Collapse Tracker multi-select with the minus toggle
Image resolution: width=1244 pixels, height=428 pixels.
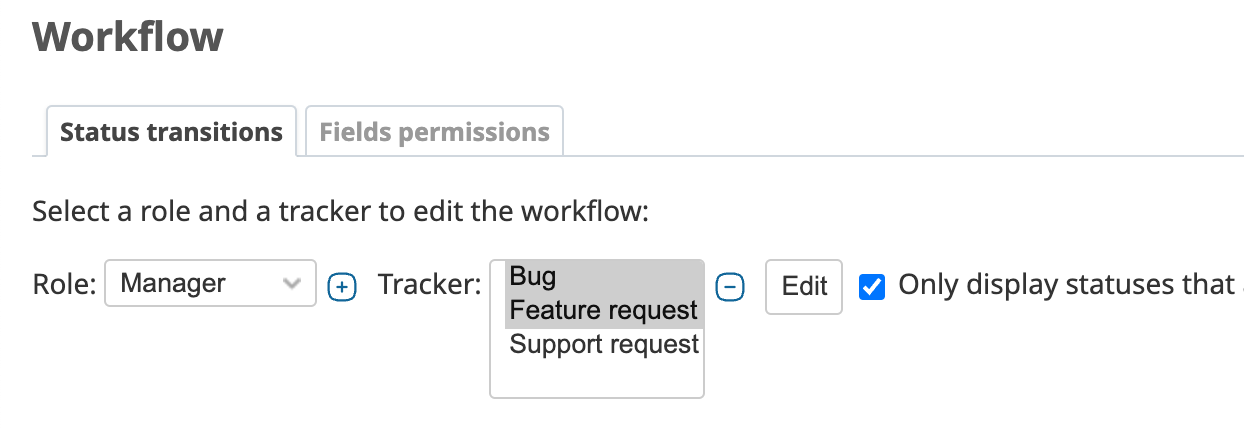pyautogui.click(x=732, y=287)
